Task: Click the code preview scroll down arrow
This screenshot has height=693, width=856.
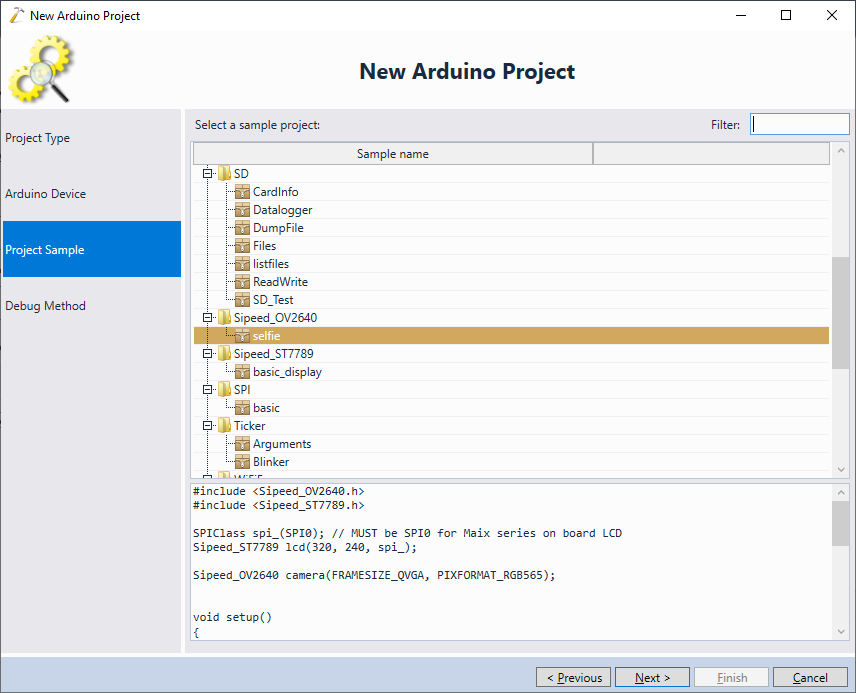Action: (x=841, y=632)
